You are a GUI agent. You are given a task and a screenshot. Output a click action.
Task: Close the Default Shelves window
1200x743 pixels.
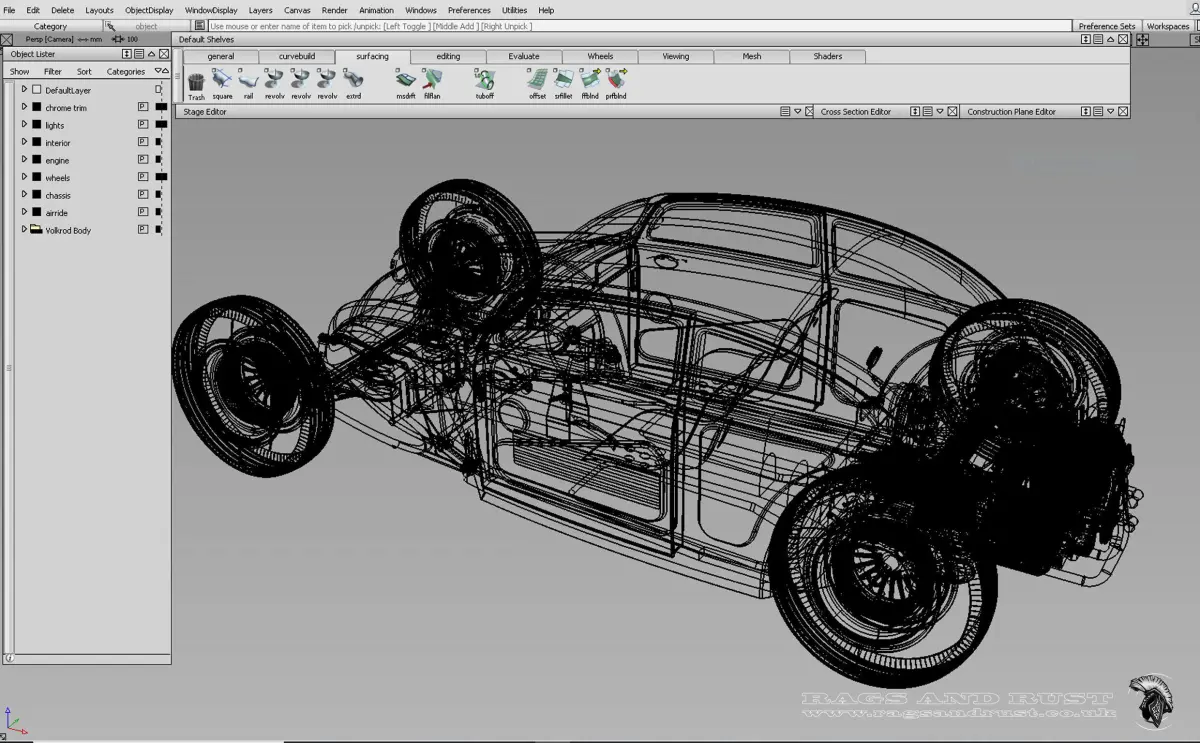click(1124, 39)
